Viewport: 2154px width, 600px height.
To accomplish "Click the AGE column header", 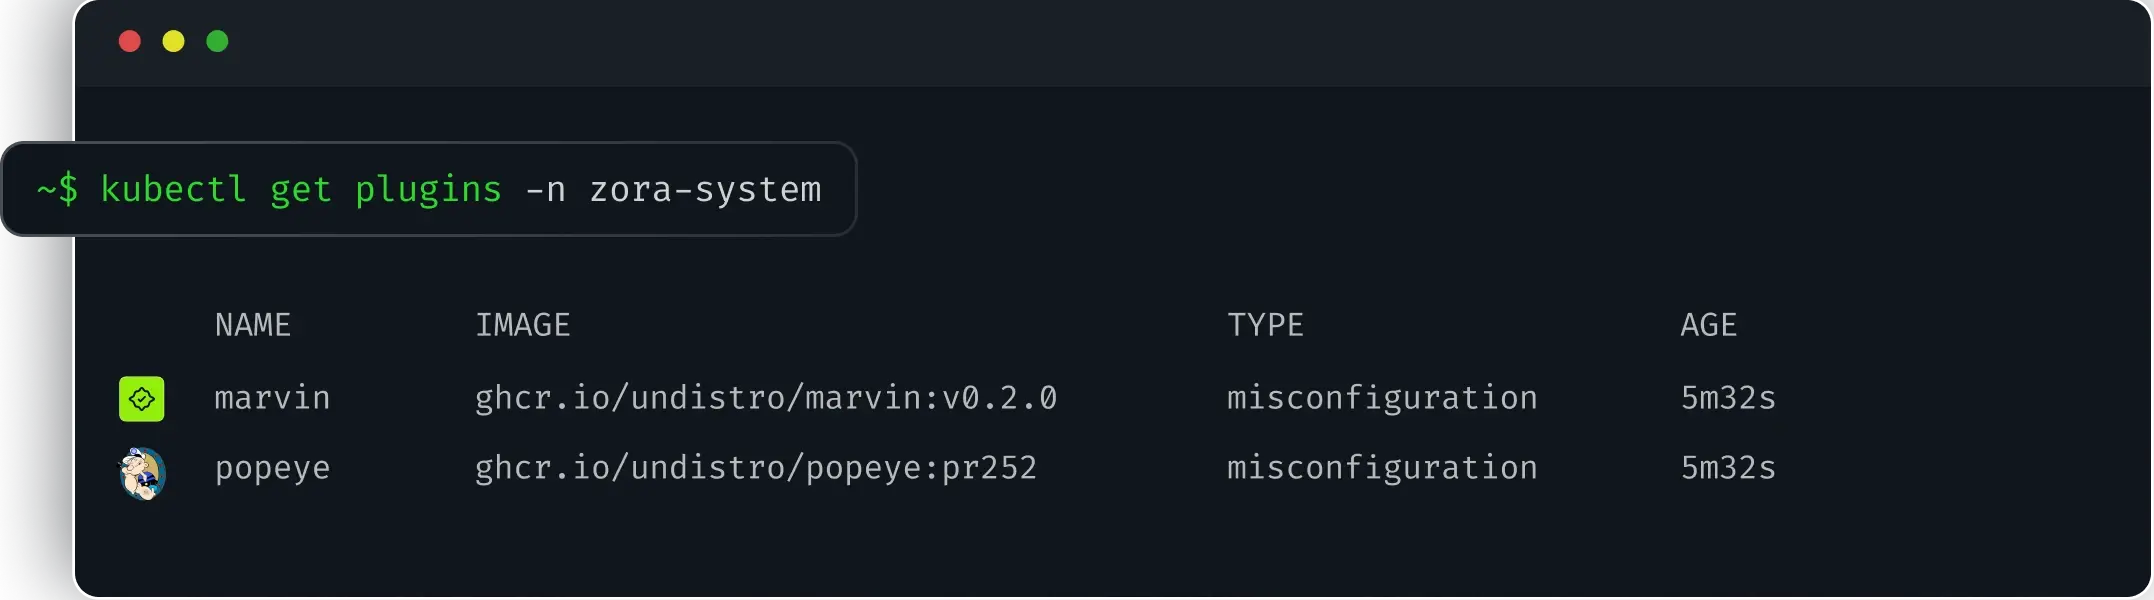I will tap(1708, 325).
